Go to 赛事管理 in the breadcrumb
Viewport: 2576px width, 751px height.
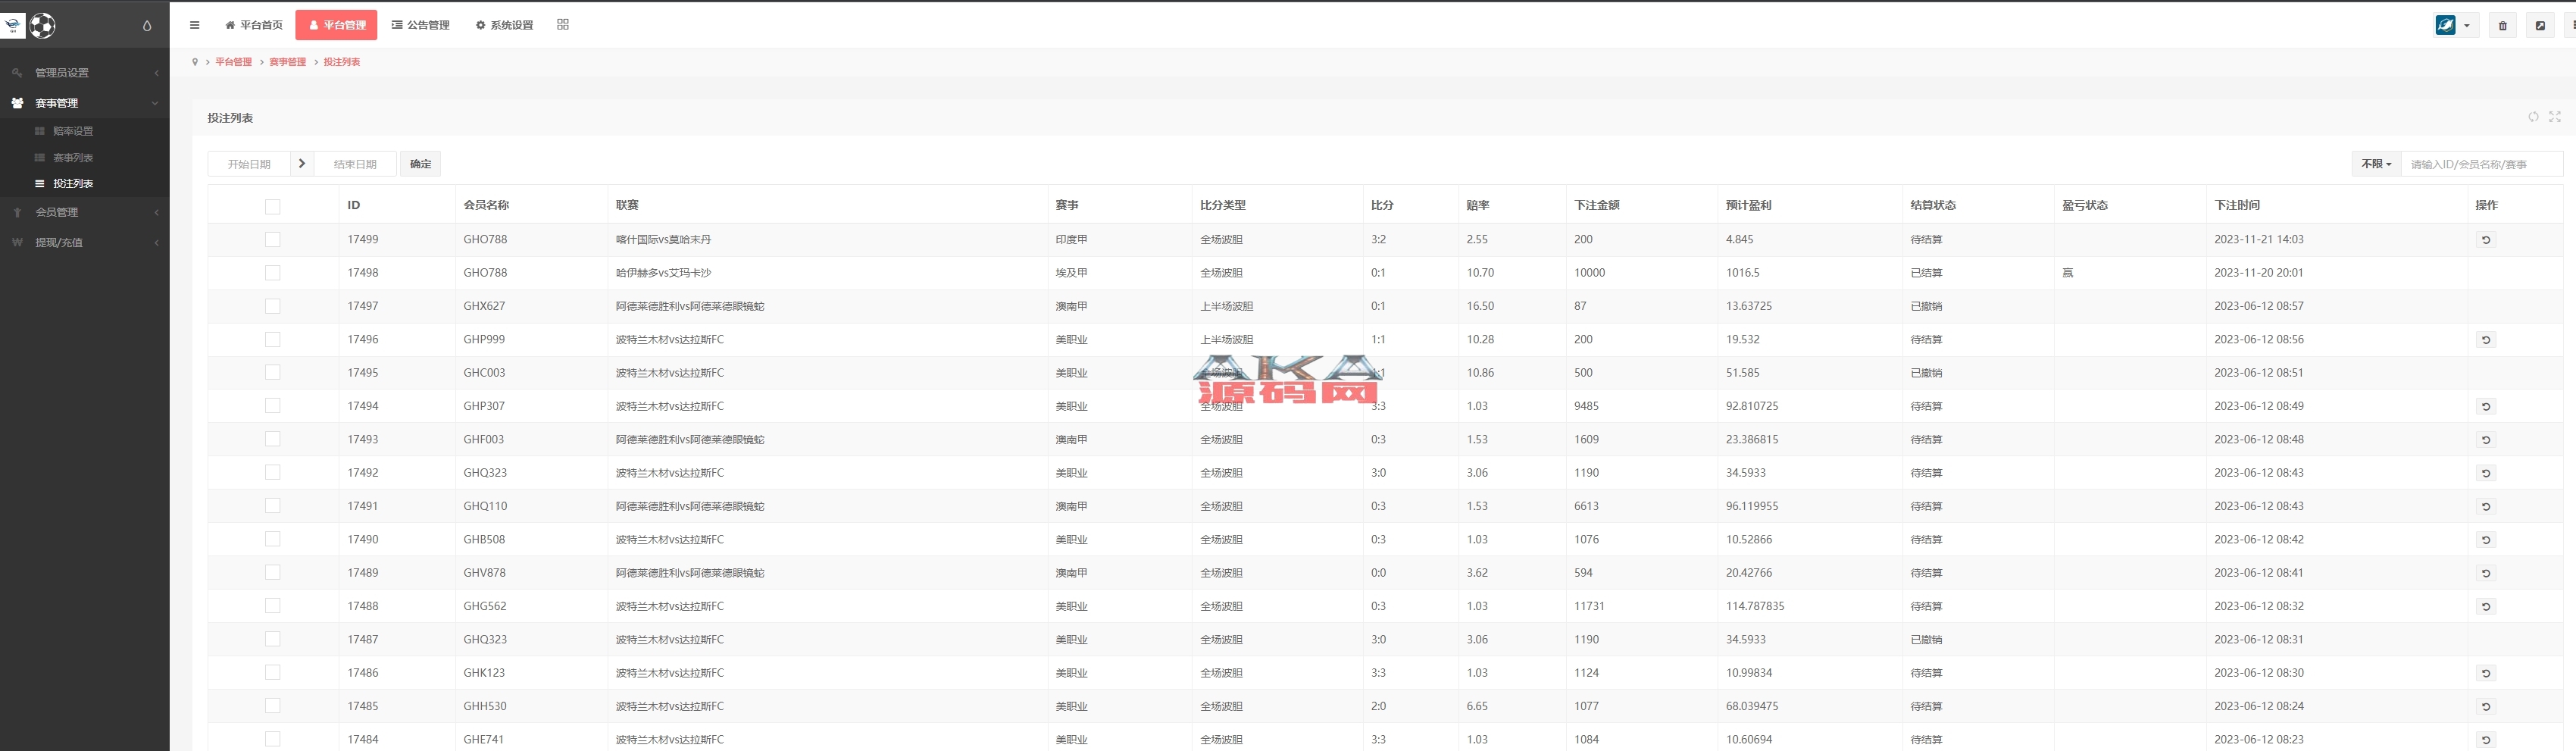(x=287, y=62)
